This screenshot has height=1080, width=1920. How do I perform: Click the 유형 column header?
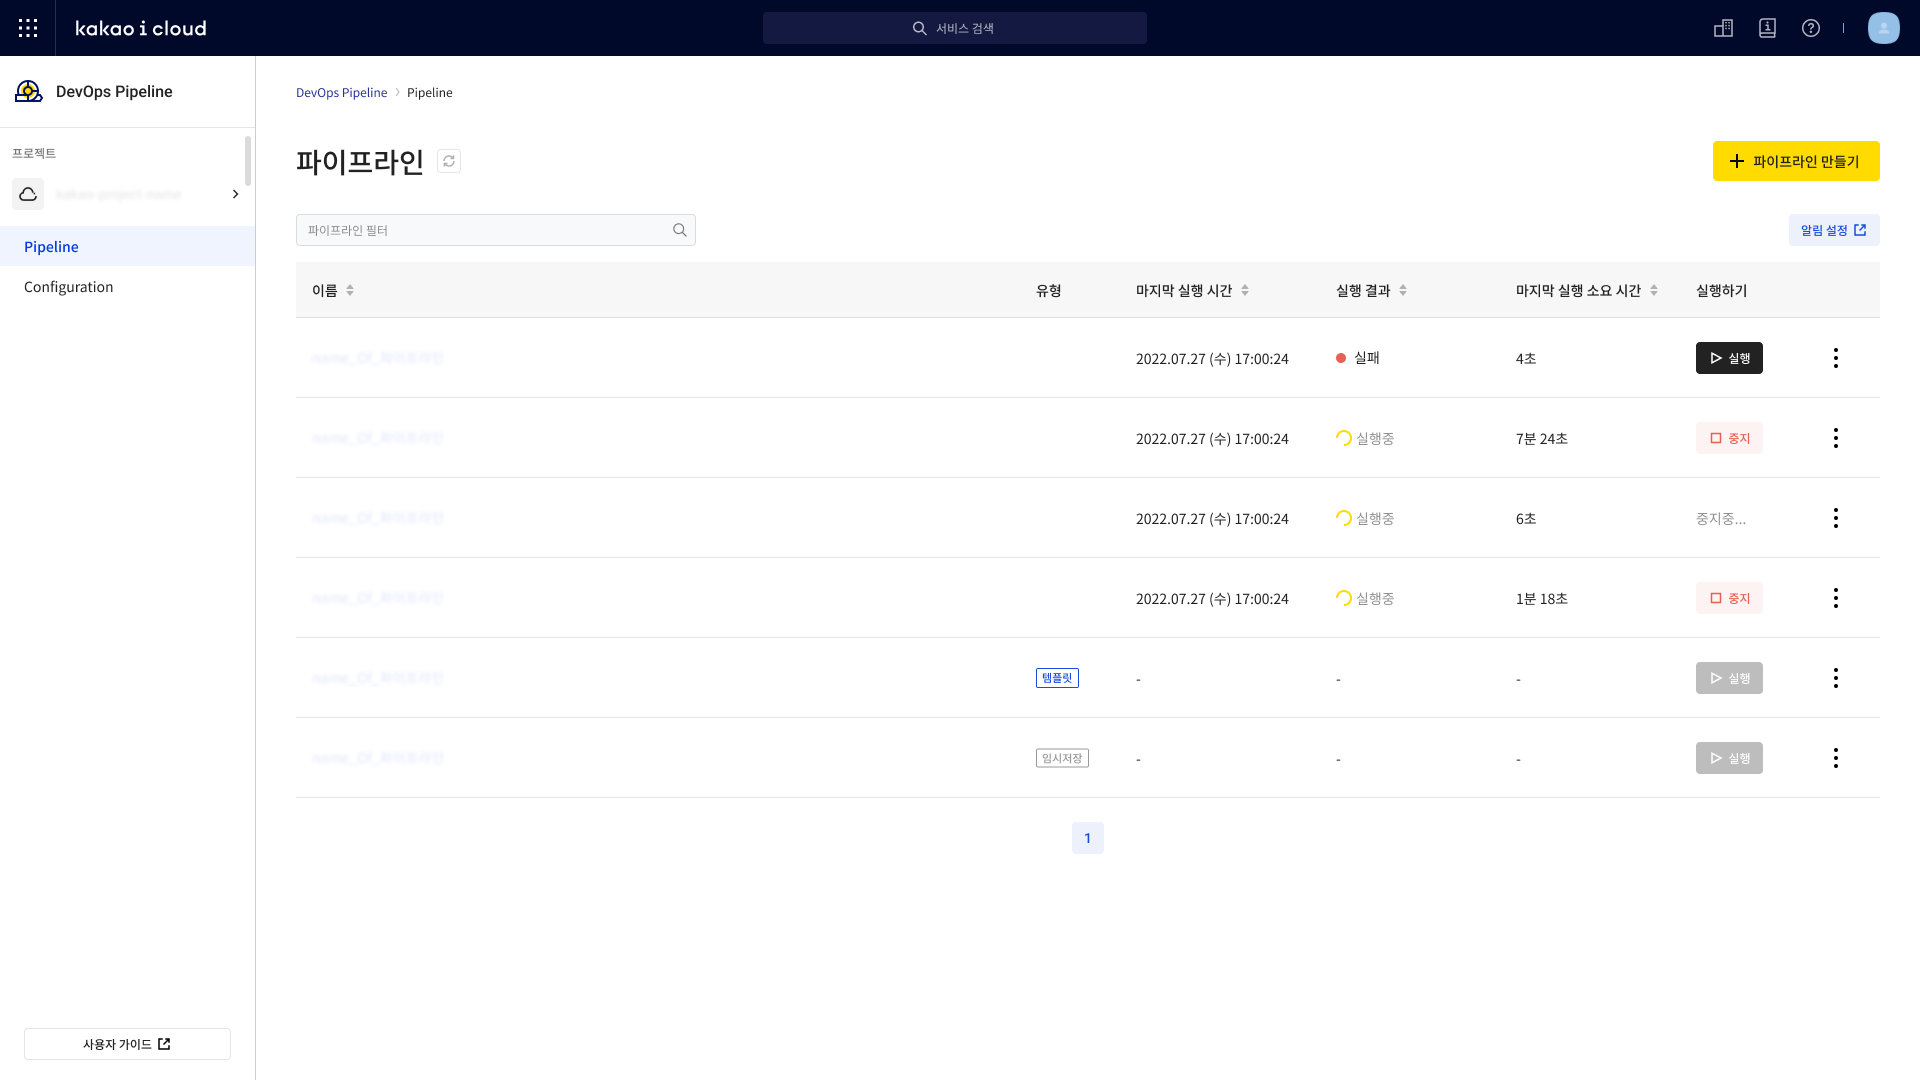[x=1049, y=290]
